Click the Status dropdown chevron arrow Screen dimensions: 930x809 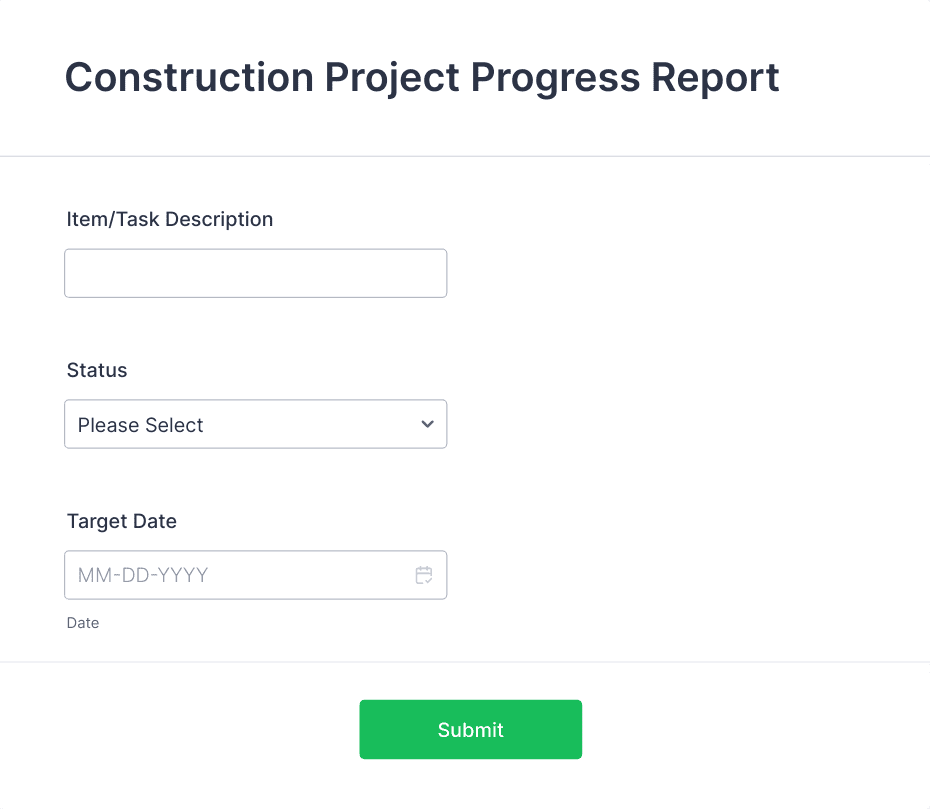coord(427,424)
